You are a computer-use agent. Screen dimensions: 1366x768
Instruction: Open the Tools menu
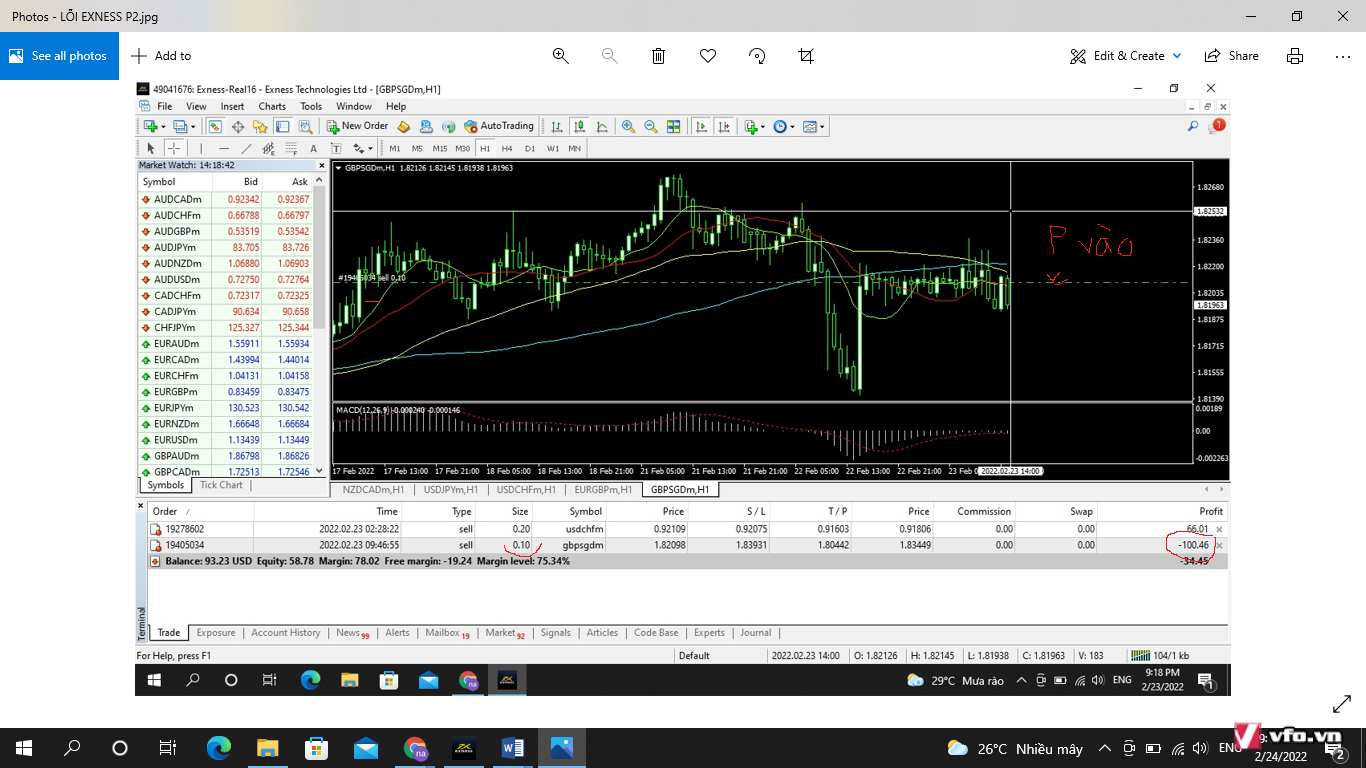(311, 106)
